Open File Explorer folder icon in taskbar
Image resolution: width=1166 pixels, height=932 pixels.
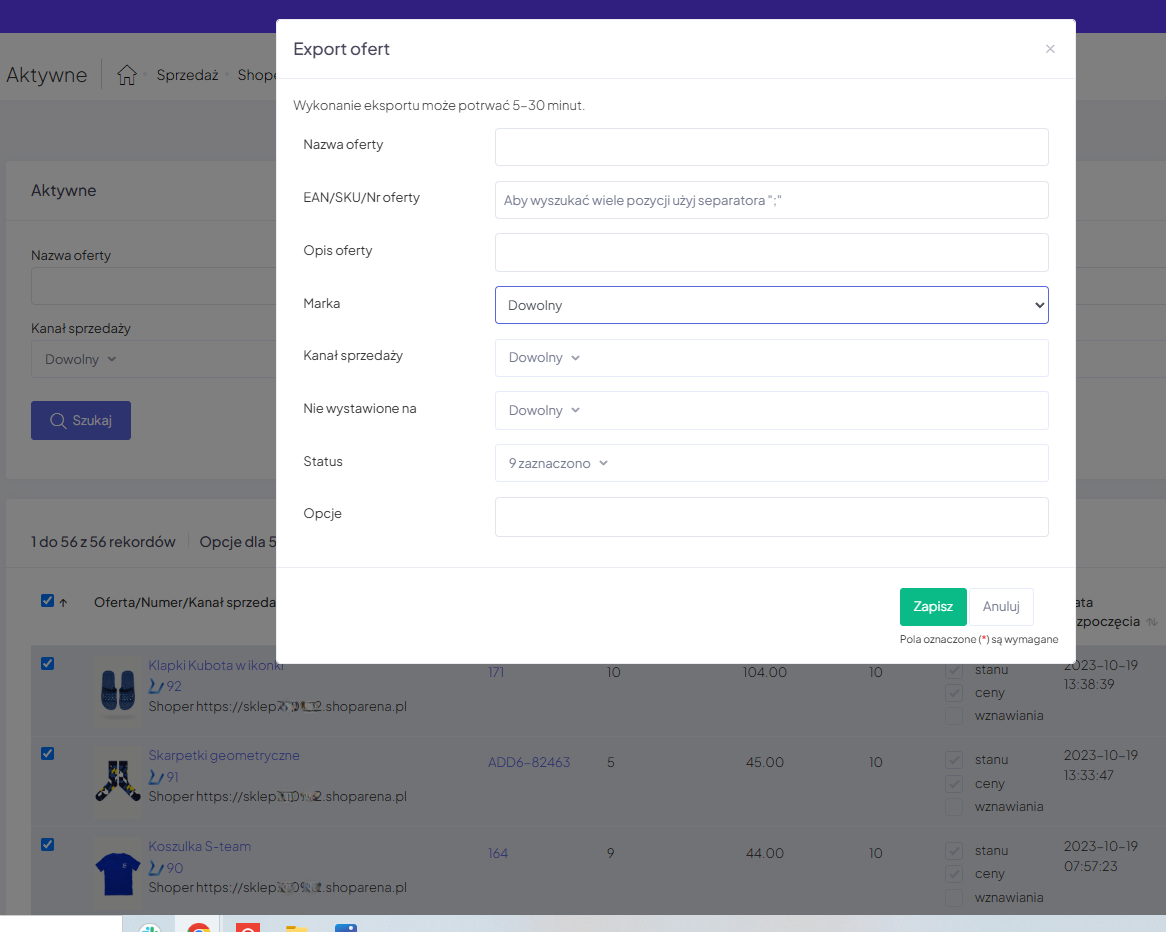coord(296,927)
